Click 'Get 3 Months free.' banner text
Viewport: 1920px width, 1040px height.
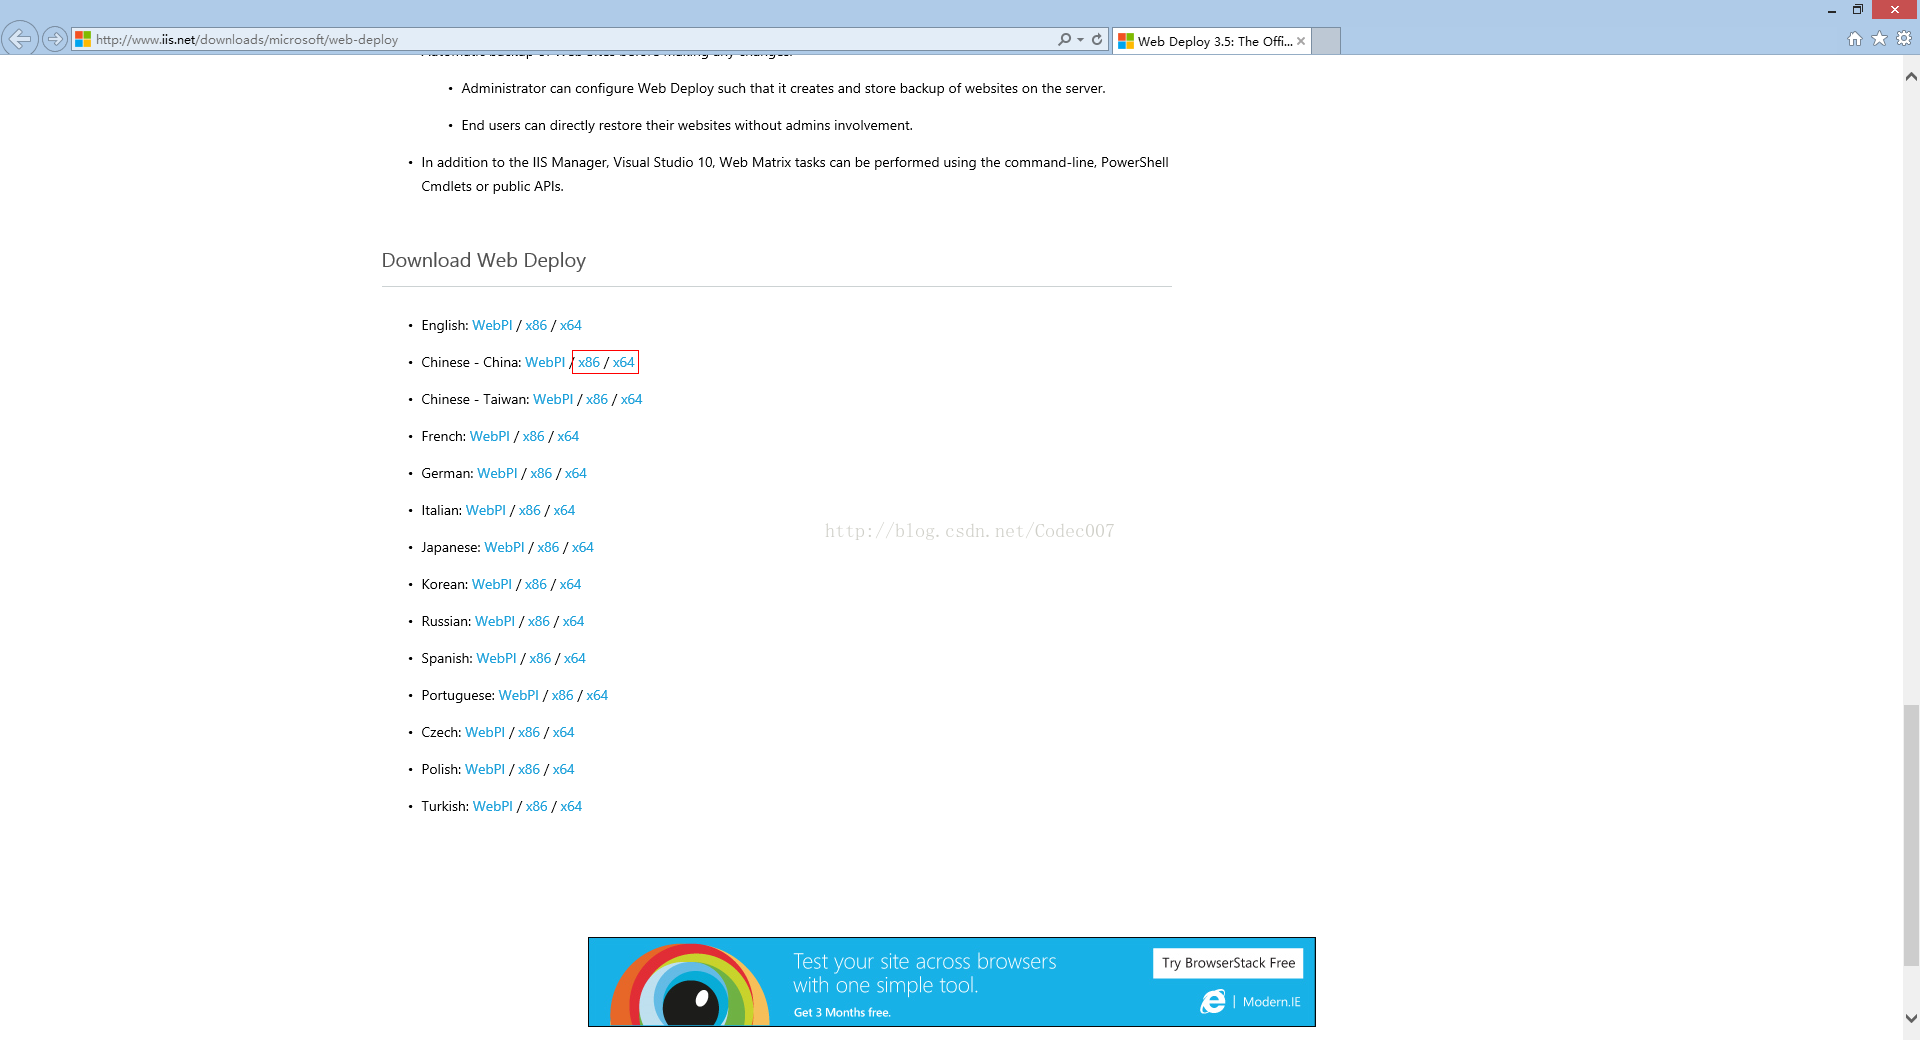[842, 1012]
